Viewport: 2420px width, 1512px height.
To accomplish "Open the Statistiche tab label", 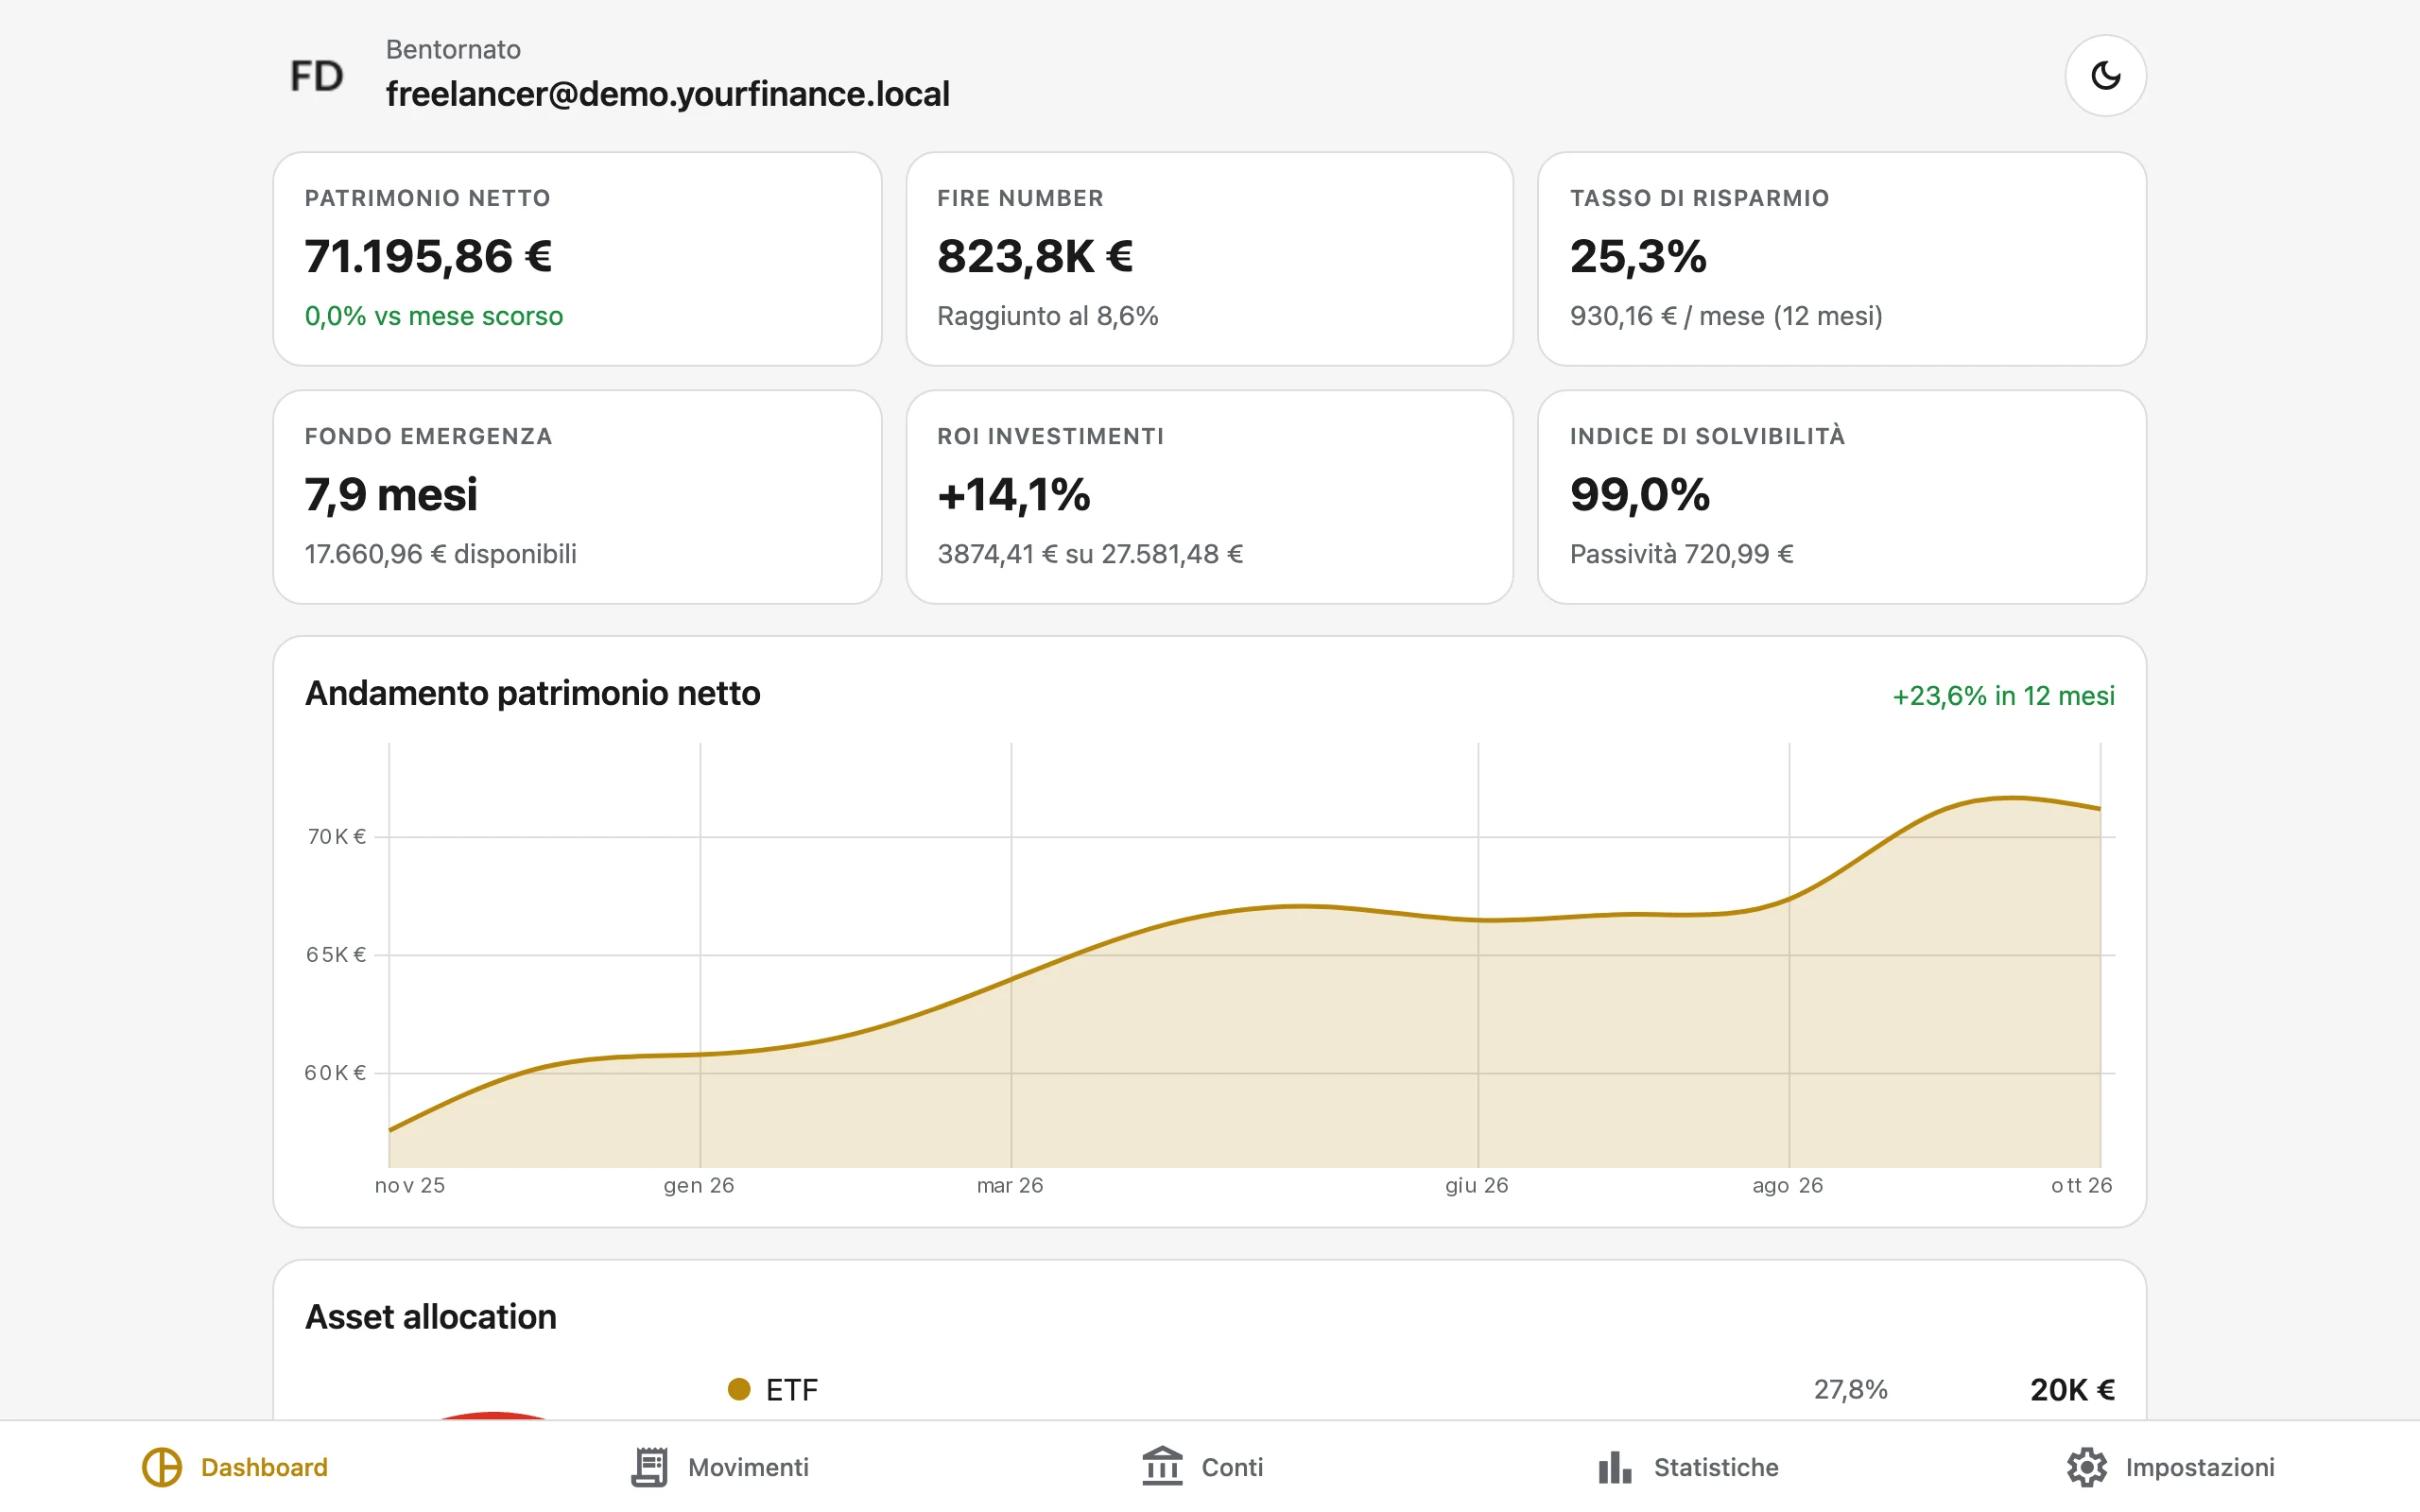I will (x=1716, y=1467).
